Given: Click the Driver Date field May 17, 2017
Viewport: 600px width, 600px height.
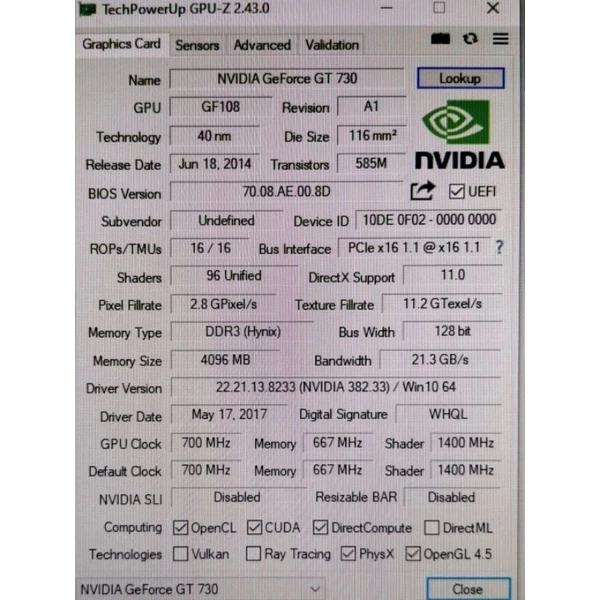Looking at the screenshot, I should pos(229,414).
